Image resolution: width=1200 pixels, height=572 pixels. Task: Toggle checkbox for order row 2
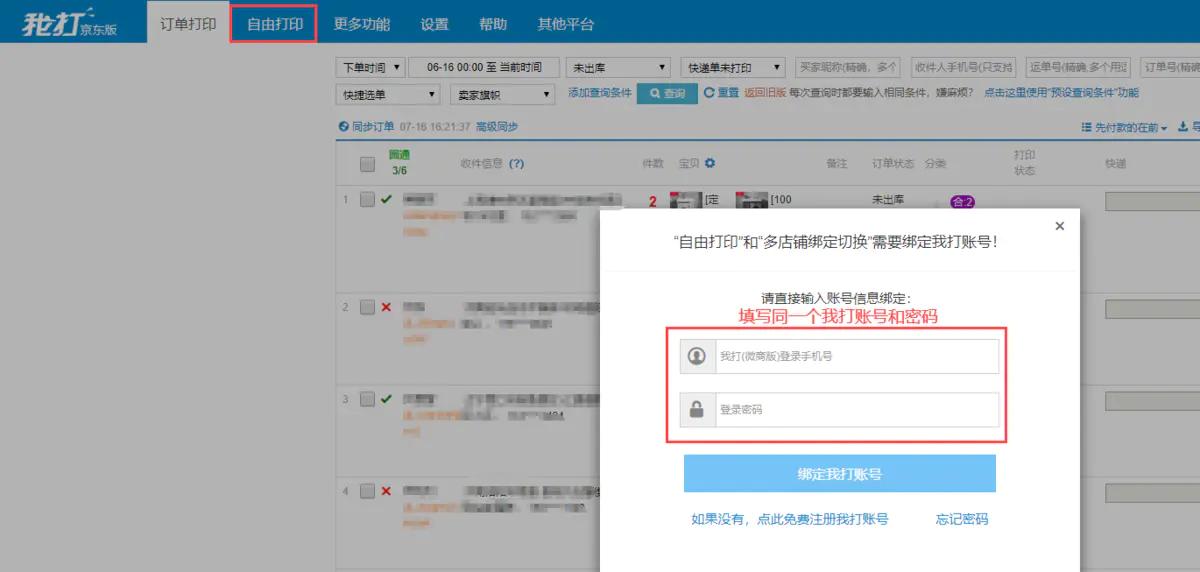(x=367, y=306)
